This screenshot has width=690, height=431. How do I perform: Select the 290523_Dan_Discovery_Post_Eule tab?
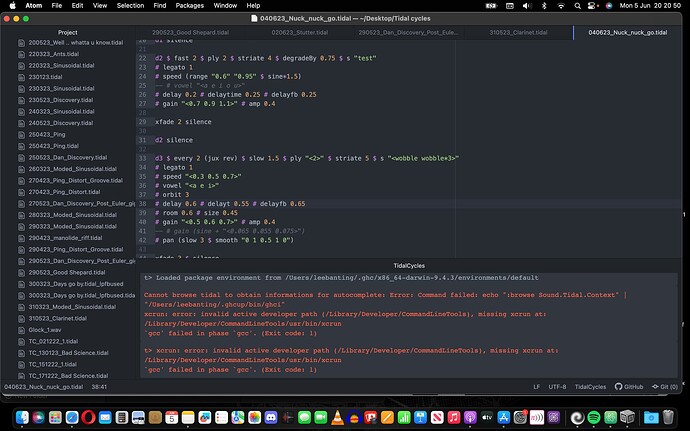tap(408, 33)
